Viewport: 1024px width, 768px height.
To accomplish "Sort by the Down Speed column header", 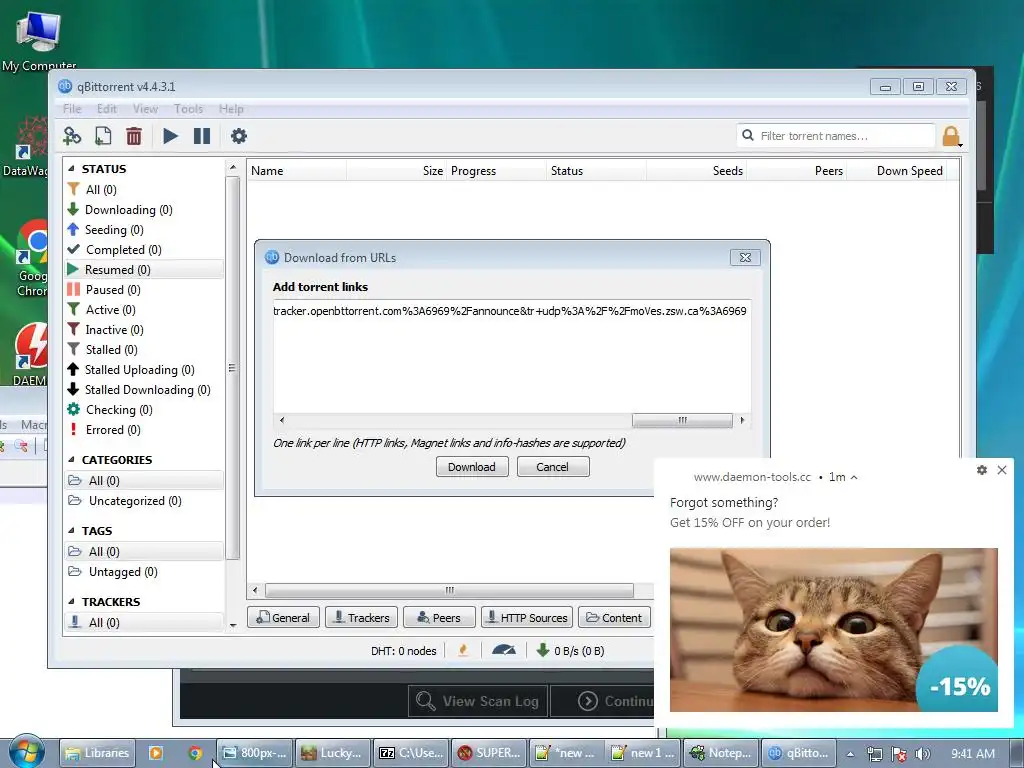I will (x=895, y=170).
